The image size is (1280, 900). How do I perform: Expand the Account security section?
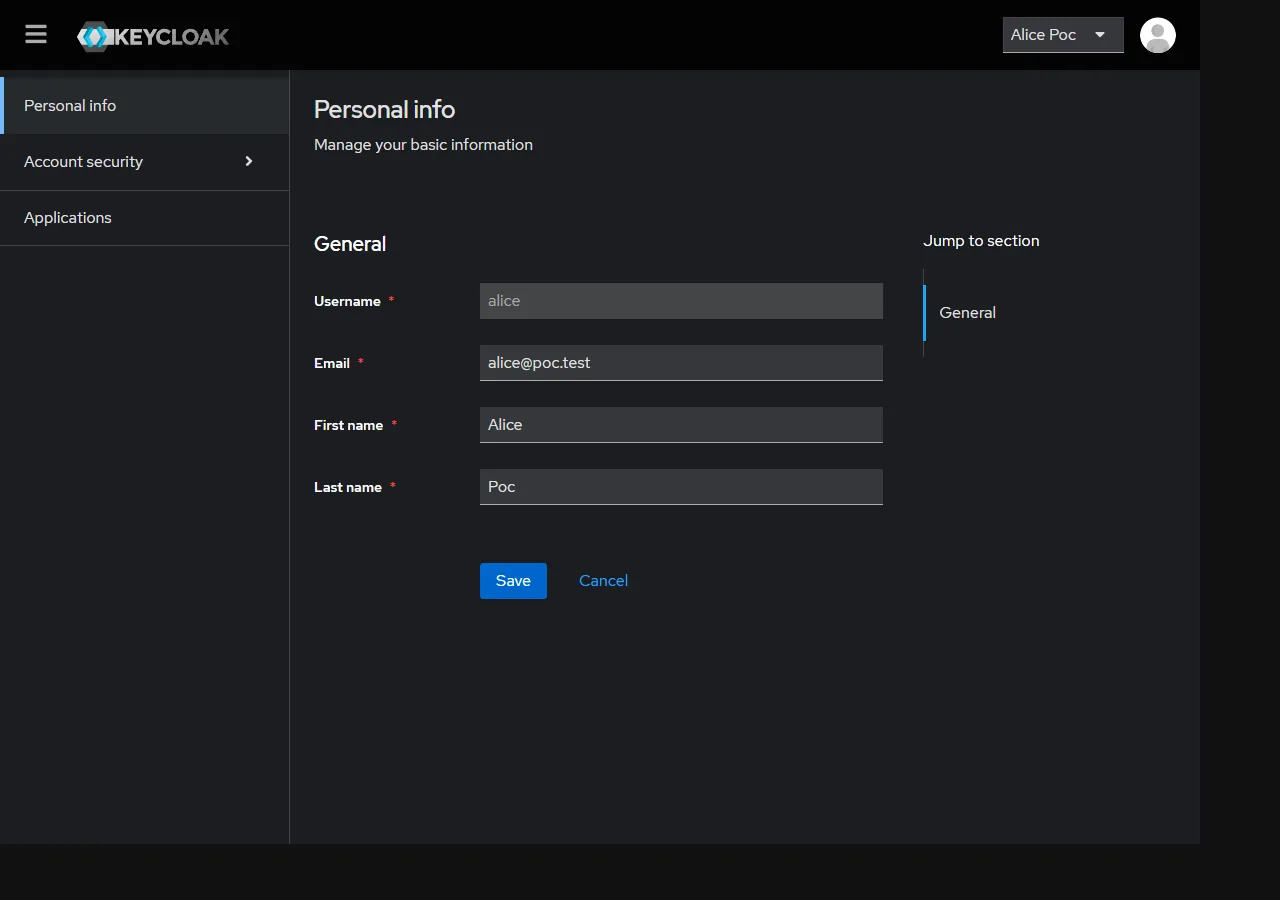[x=145, y=162]
